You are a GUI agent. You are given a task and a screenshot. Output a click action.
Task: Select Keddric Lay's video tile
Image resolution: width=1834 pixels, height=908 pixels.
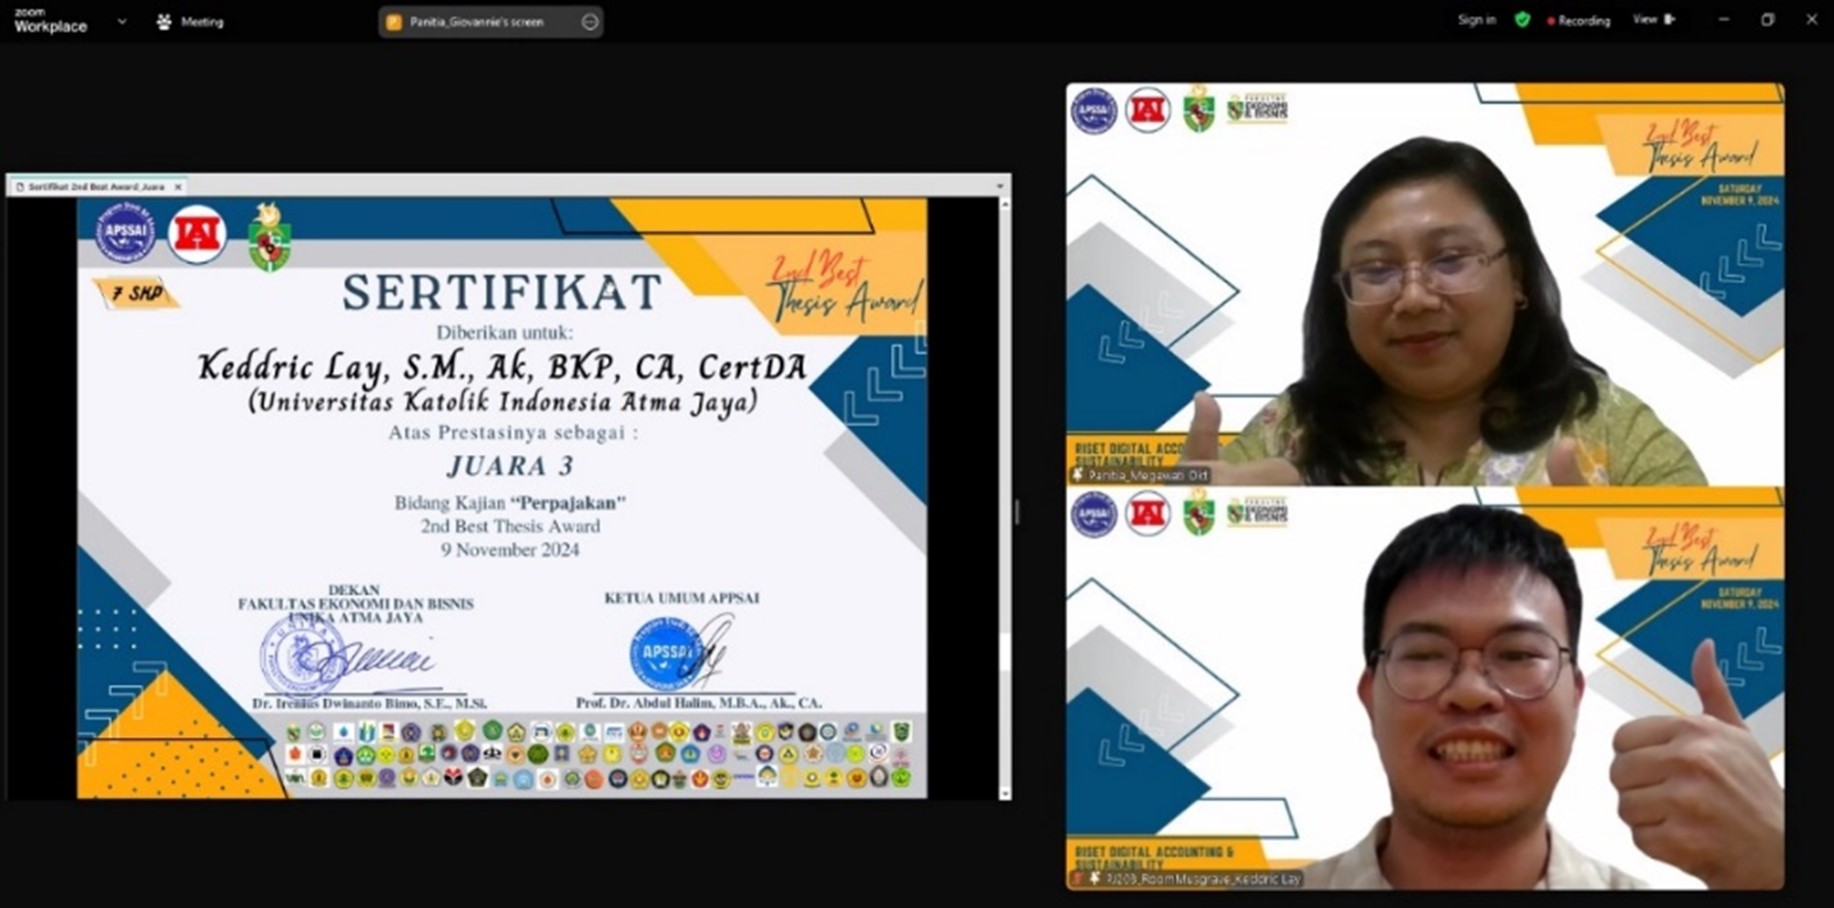pos(1424,688)
